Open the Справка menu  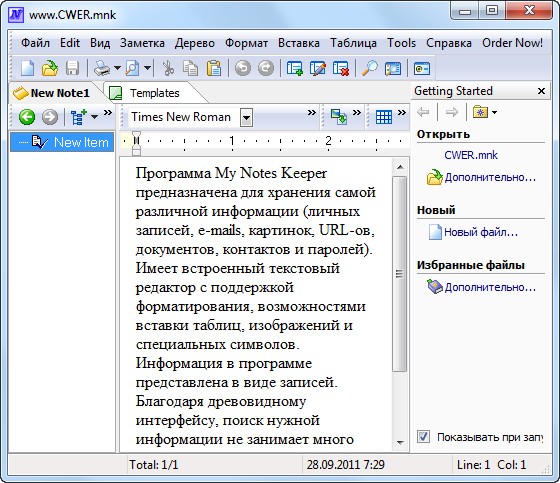pos(449,43)
